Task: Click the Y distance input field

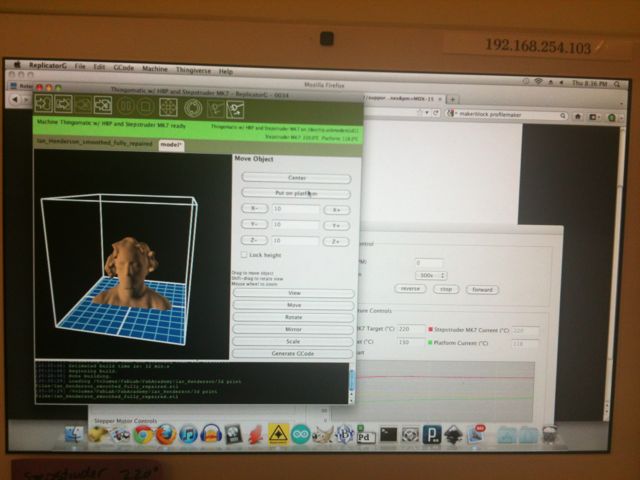Action: point(296,224)
